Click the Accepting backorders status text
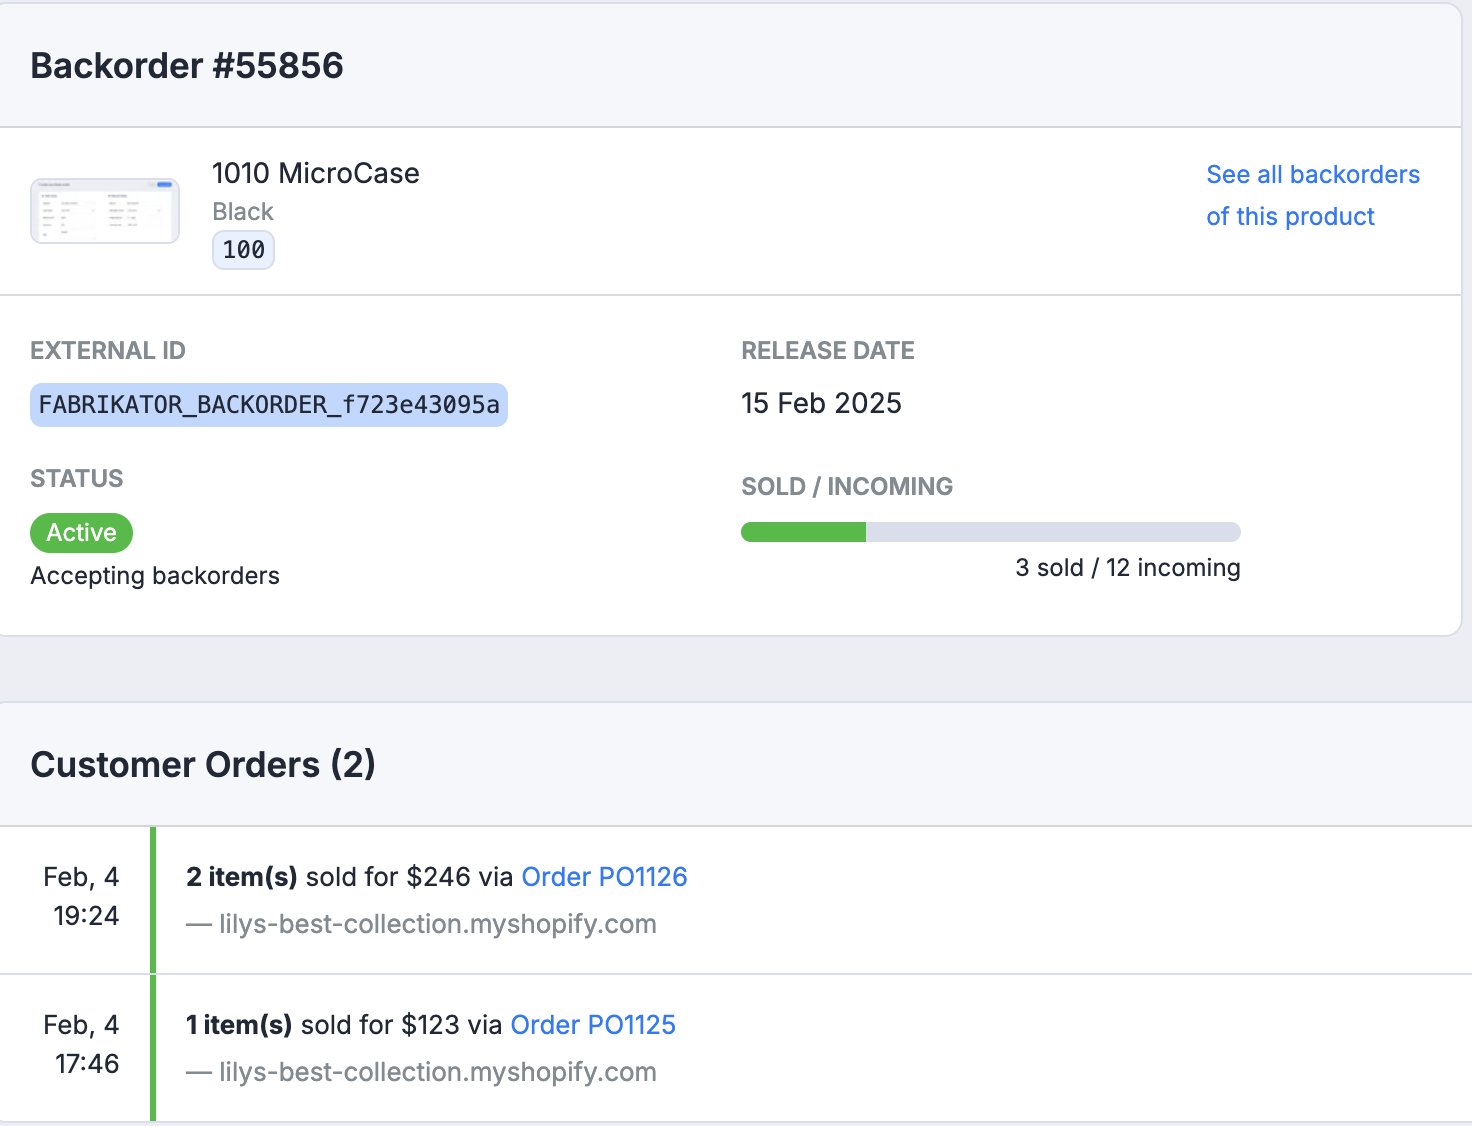This screenshot has width=1472, height=1126. [x=155, y=576]
